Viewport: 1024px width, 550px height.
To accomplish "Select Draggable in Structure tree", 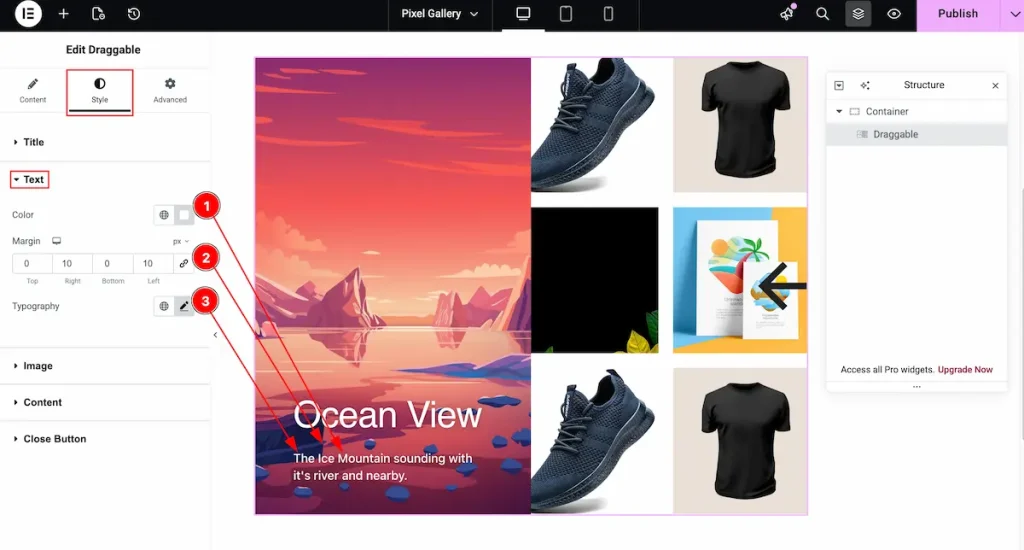I will (895, 134).
